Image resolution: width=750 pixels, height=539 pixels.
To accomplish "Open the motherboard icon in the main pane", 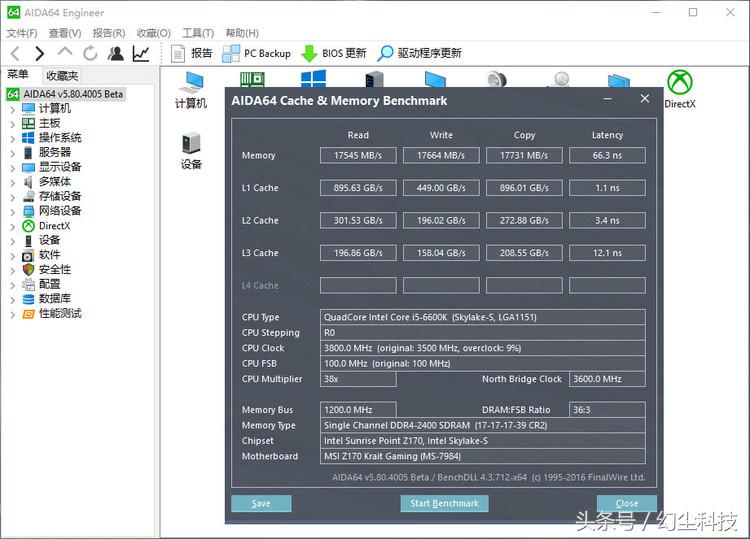I will point(252,78).
